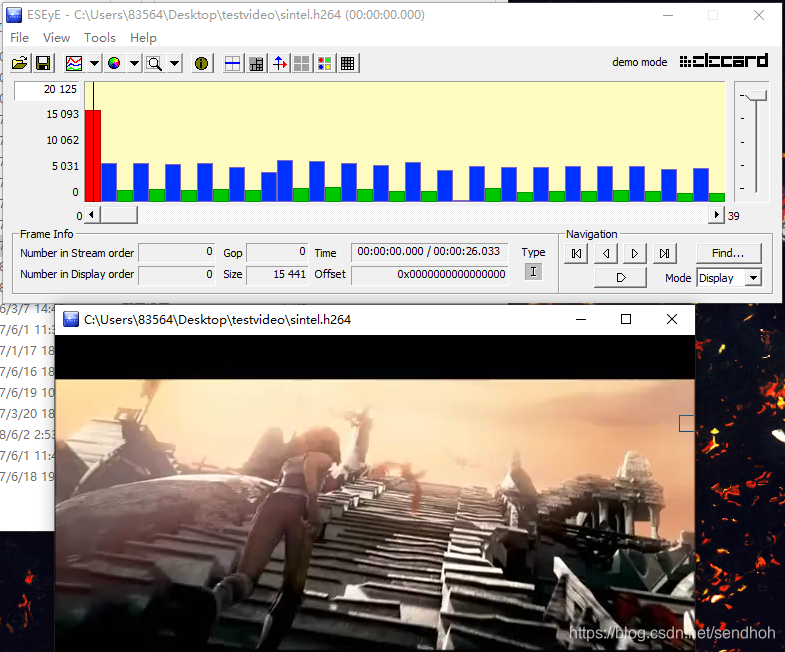Click the 5 031 axis label
Image resolution: width=785 pixels, height=652 pixels.
(66, 166)
